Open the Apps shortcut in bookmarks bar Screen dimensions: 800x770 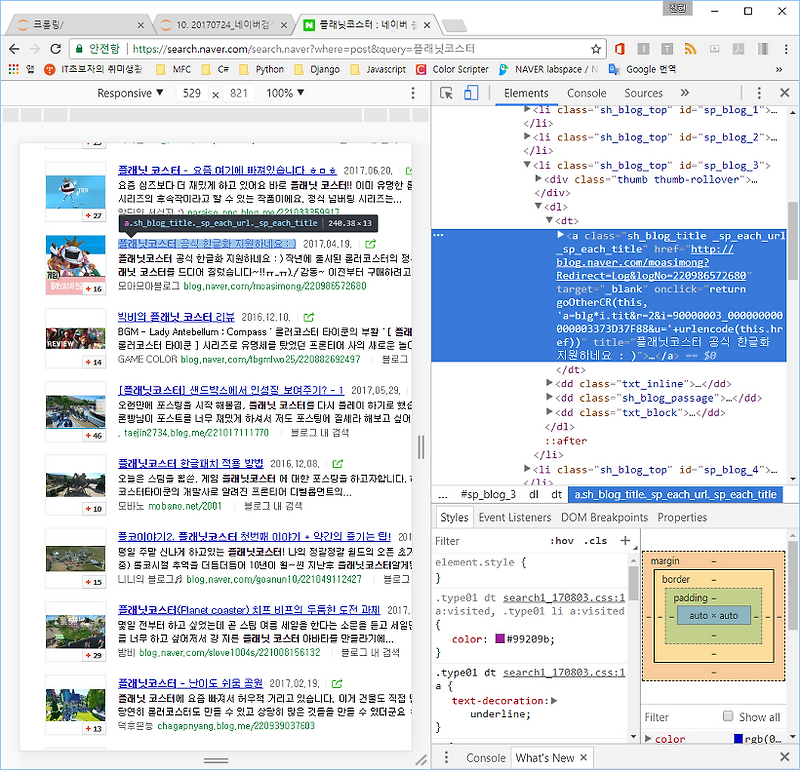(x=20, y=69)
